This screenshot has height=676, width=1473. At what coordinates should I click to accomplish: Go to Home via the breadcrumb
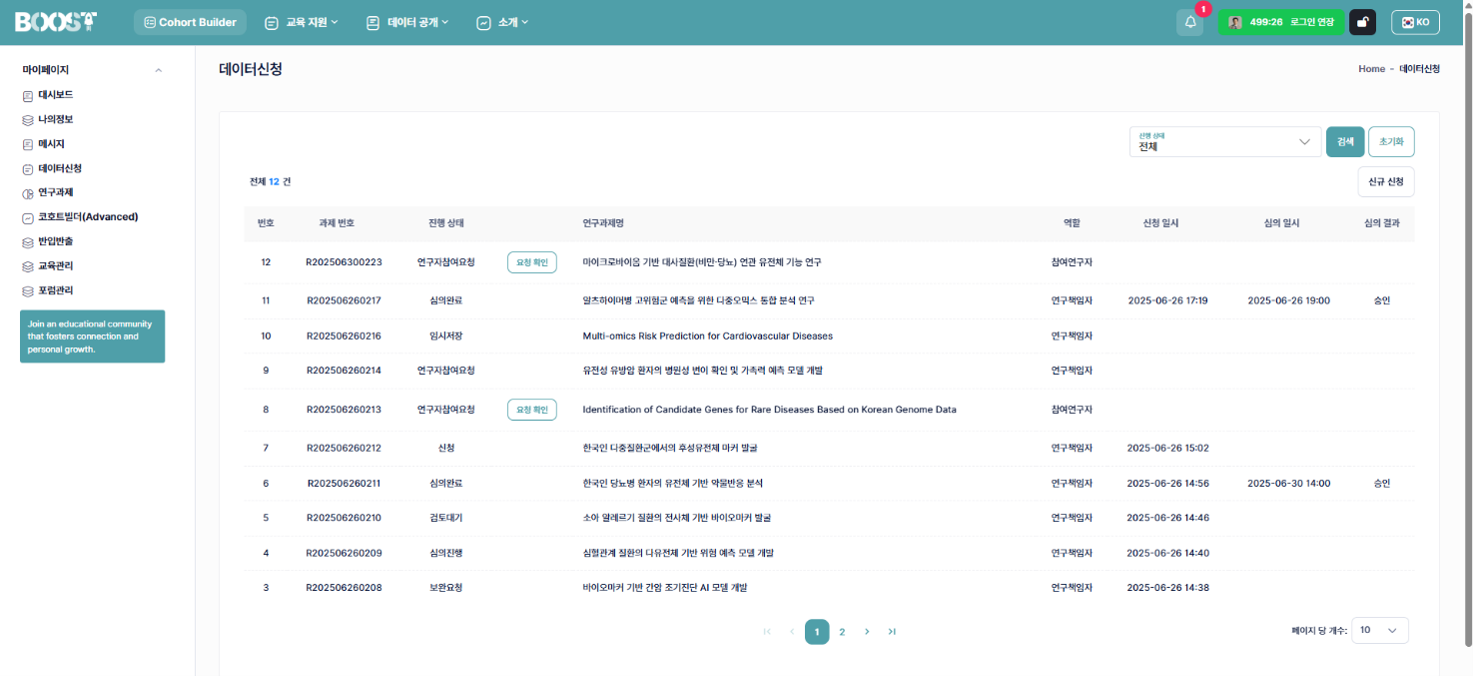[1372, 69]
